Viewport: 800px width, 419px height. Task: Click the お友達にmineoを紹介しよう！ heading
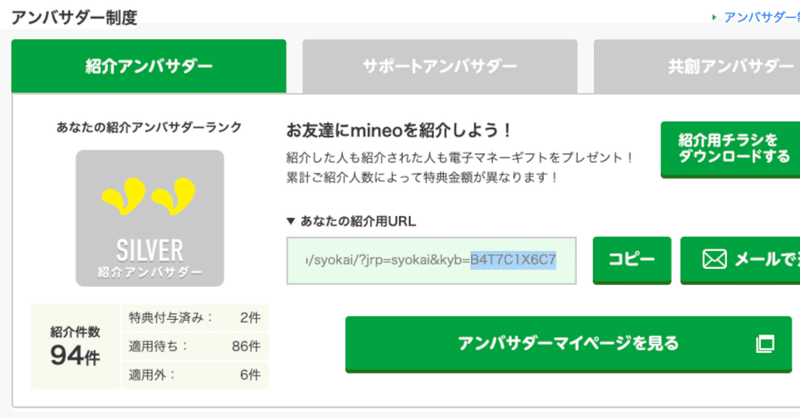click(399, 130)
